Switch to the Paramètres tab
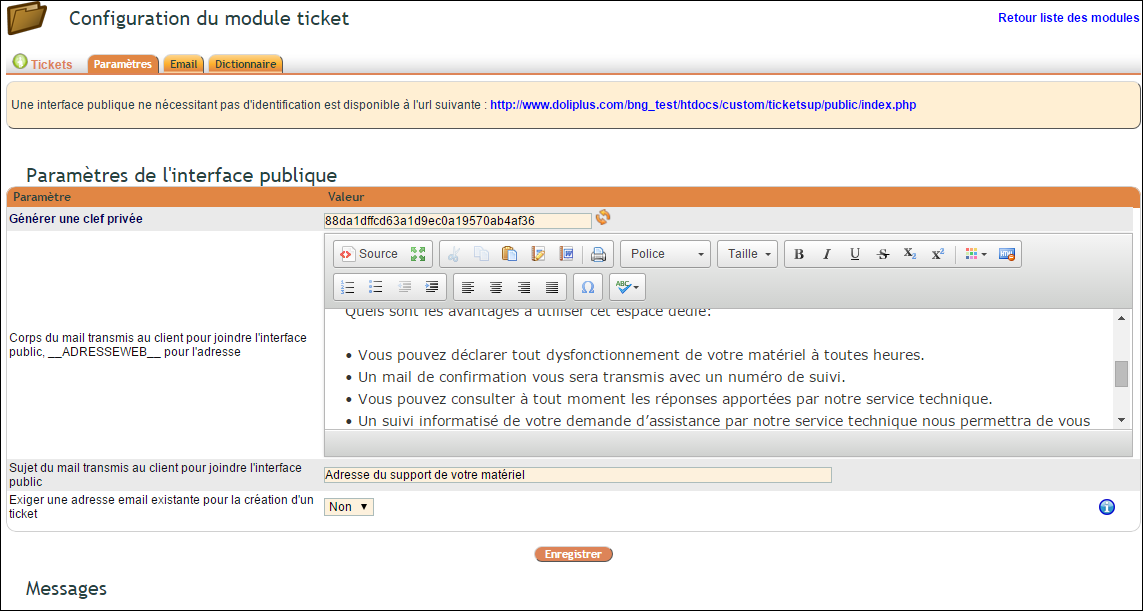This screenshot has height=611, width=1143. point(123,64)
